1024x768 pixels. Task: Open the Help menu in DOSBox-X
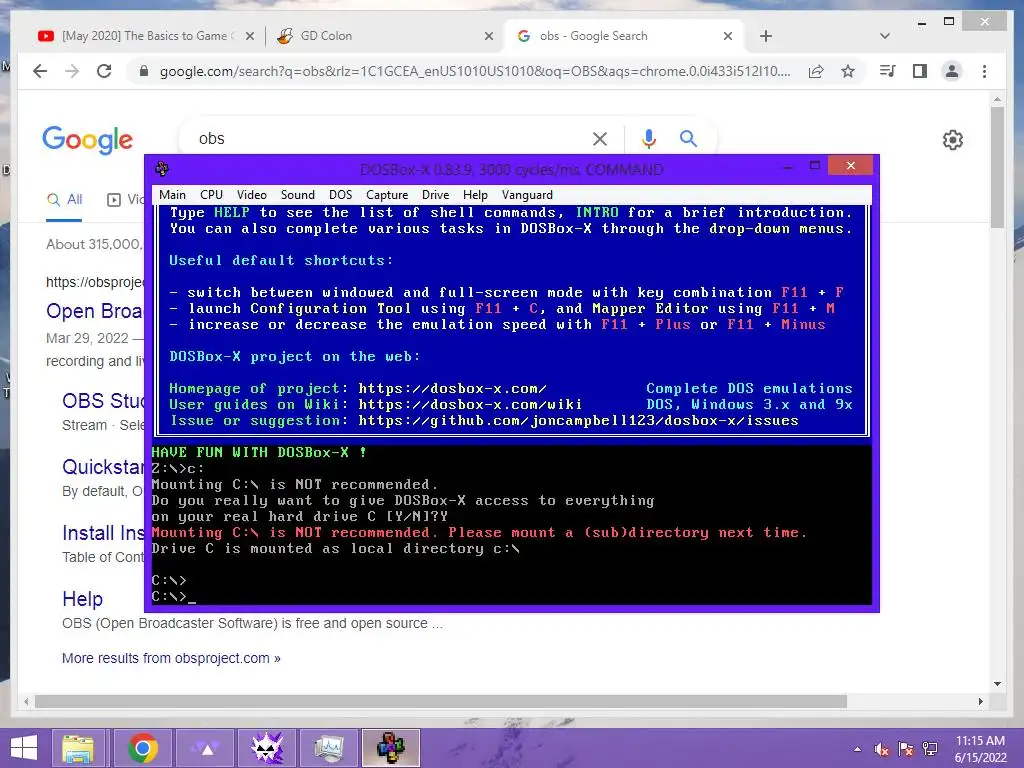coord(475,195)
